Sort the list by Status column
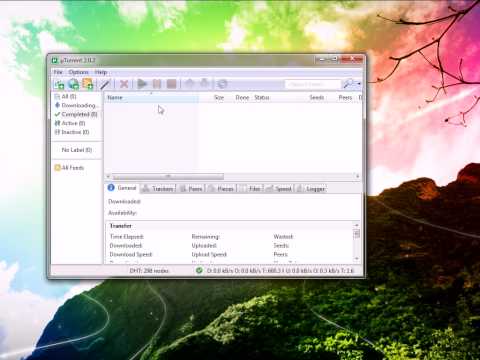This screenshot has height=360, width=480. (x=262, y=98)
